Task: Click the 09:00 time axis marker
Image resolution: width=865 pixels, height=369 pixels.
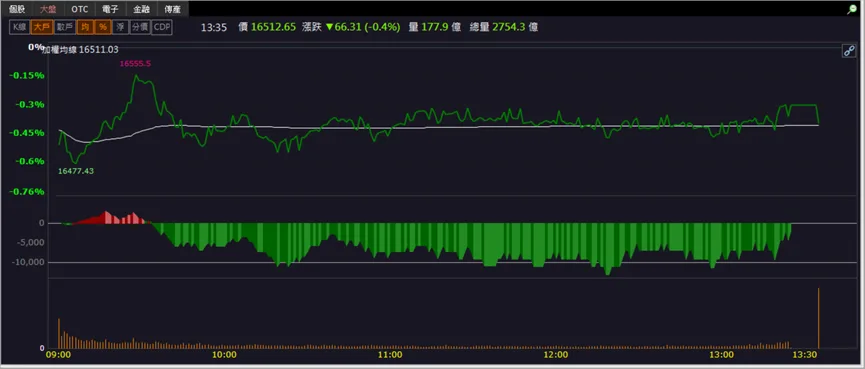Action: pyautogui.click(x=59, y=355)
